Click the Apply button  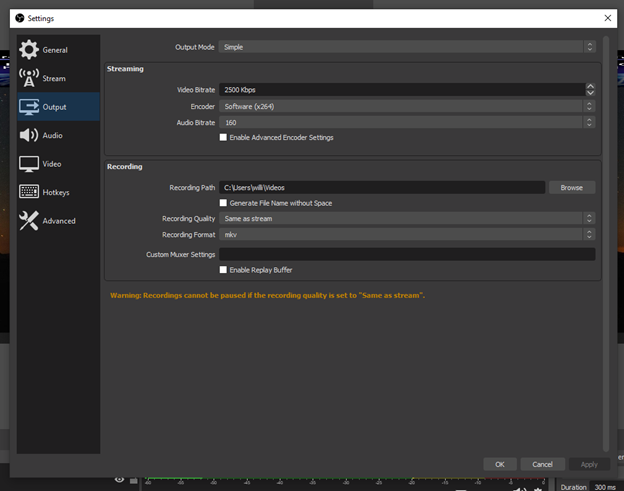click(x=589, y=464)
